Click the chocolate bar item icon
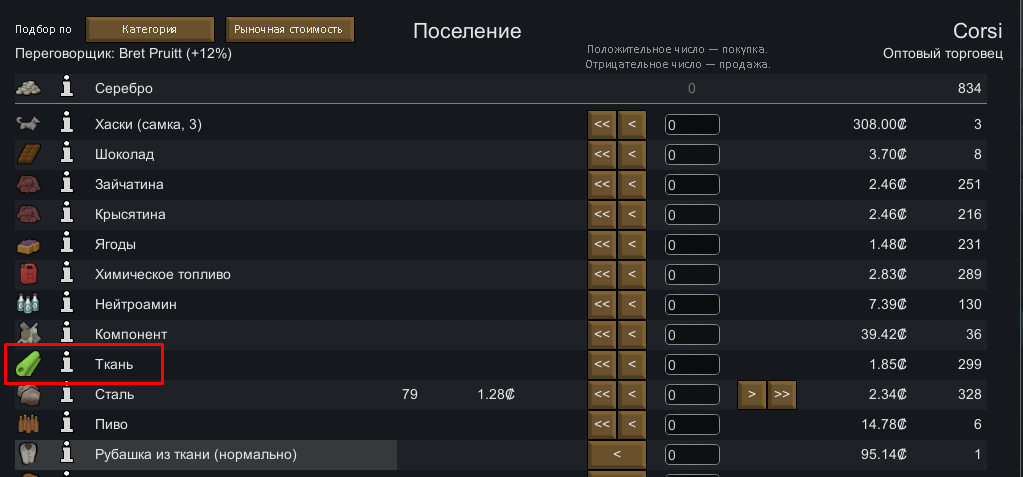Screen dimensions: 1023x477 click(x=28, y=155)
